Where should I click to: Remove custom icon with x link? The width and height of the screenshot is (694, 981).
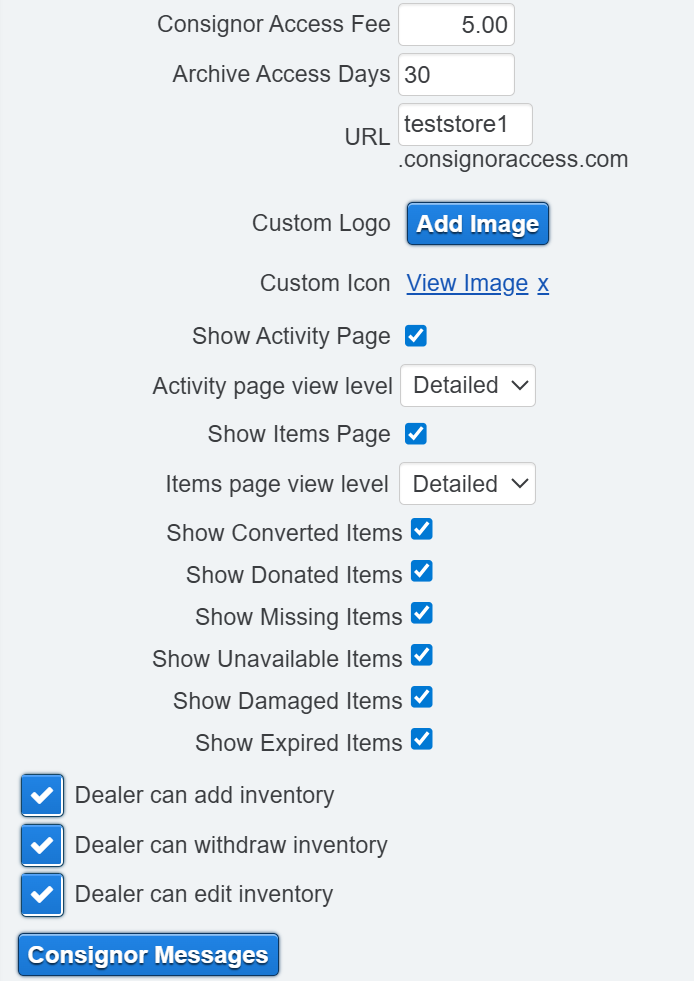pyautogui.click(x=543, y=284)
